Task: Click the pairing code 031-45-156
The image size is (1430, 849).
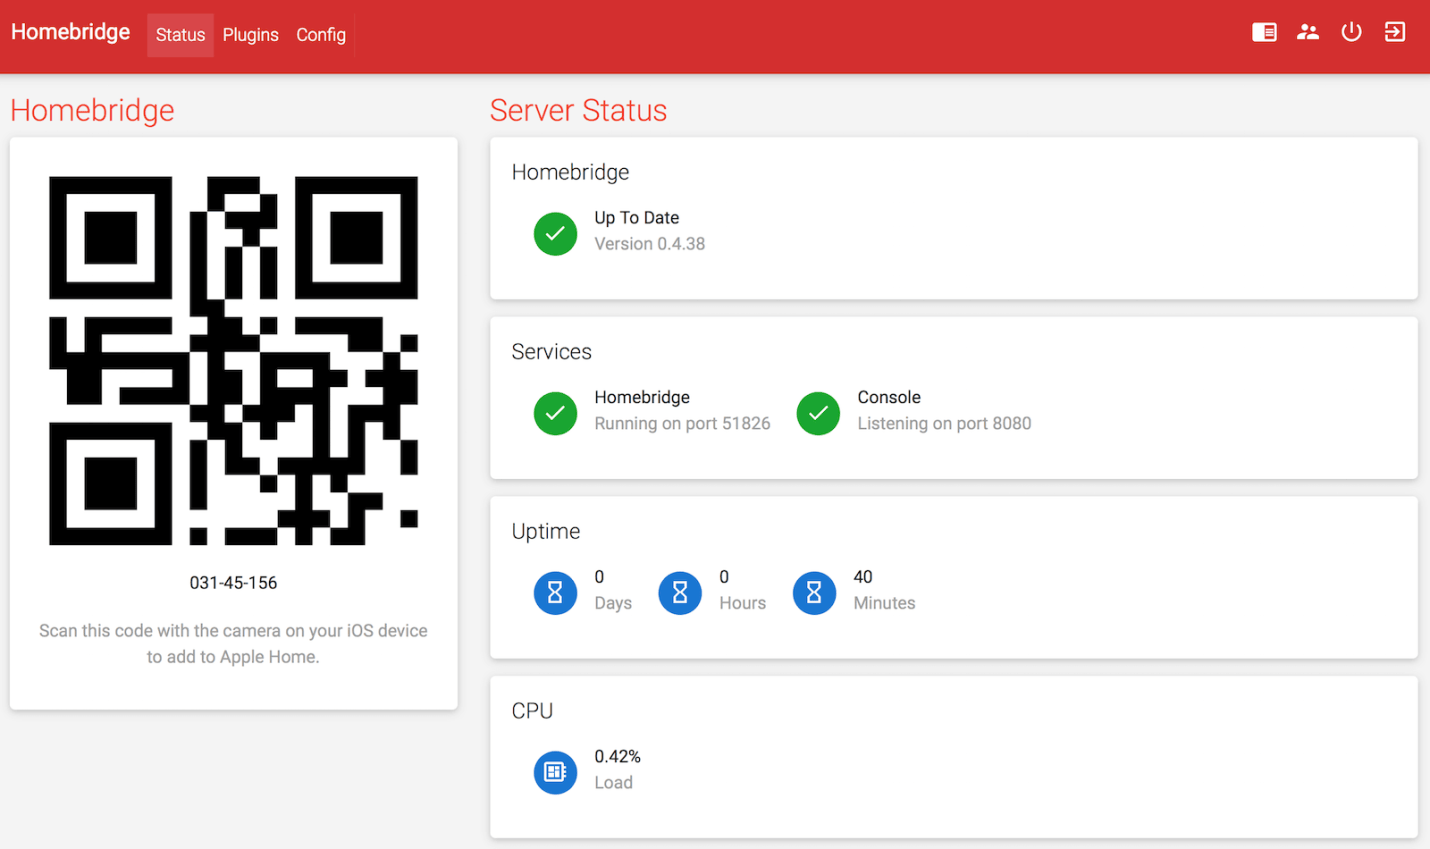Action: tap(233, 583)
